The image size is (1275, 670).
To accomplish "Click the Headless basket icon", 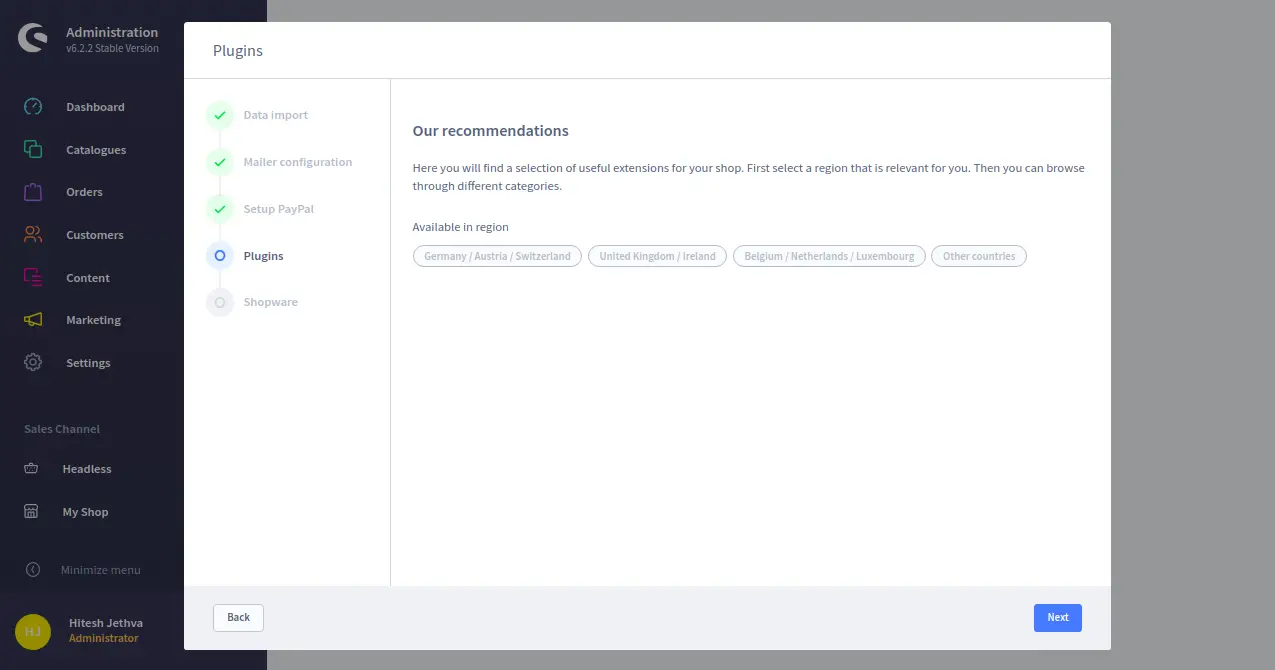I will click(x=31, y=469).
